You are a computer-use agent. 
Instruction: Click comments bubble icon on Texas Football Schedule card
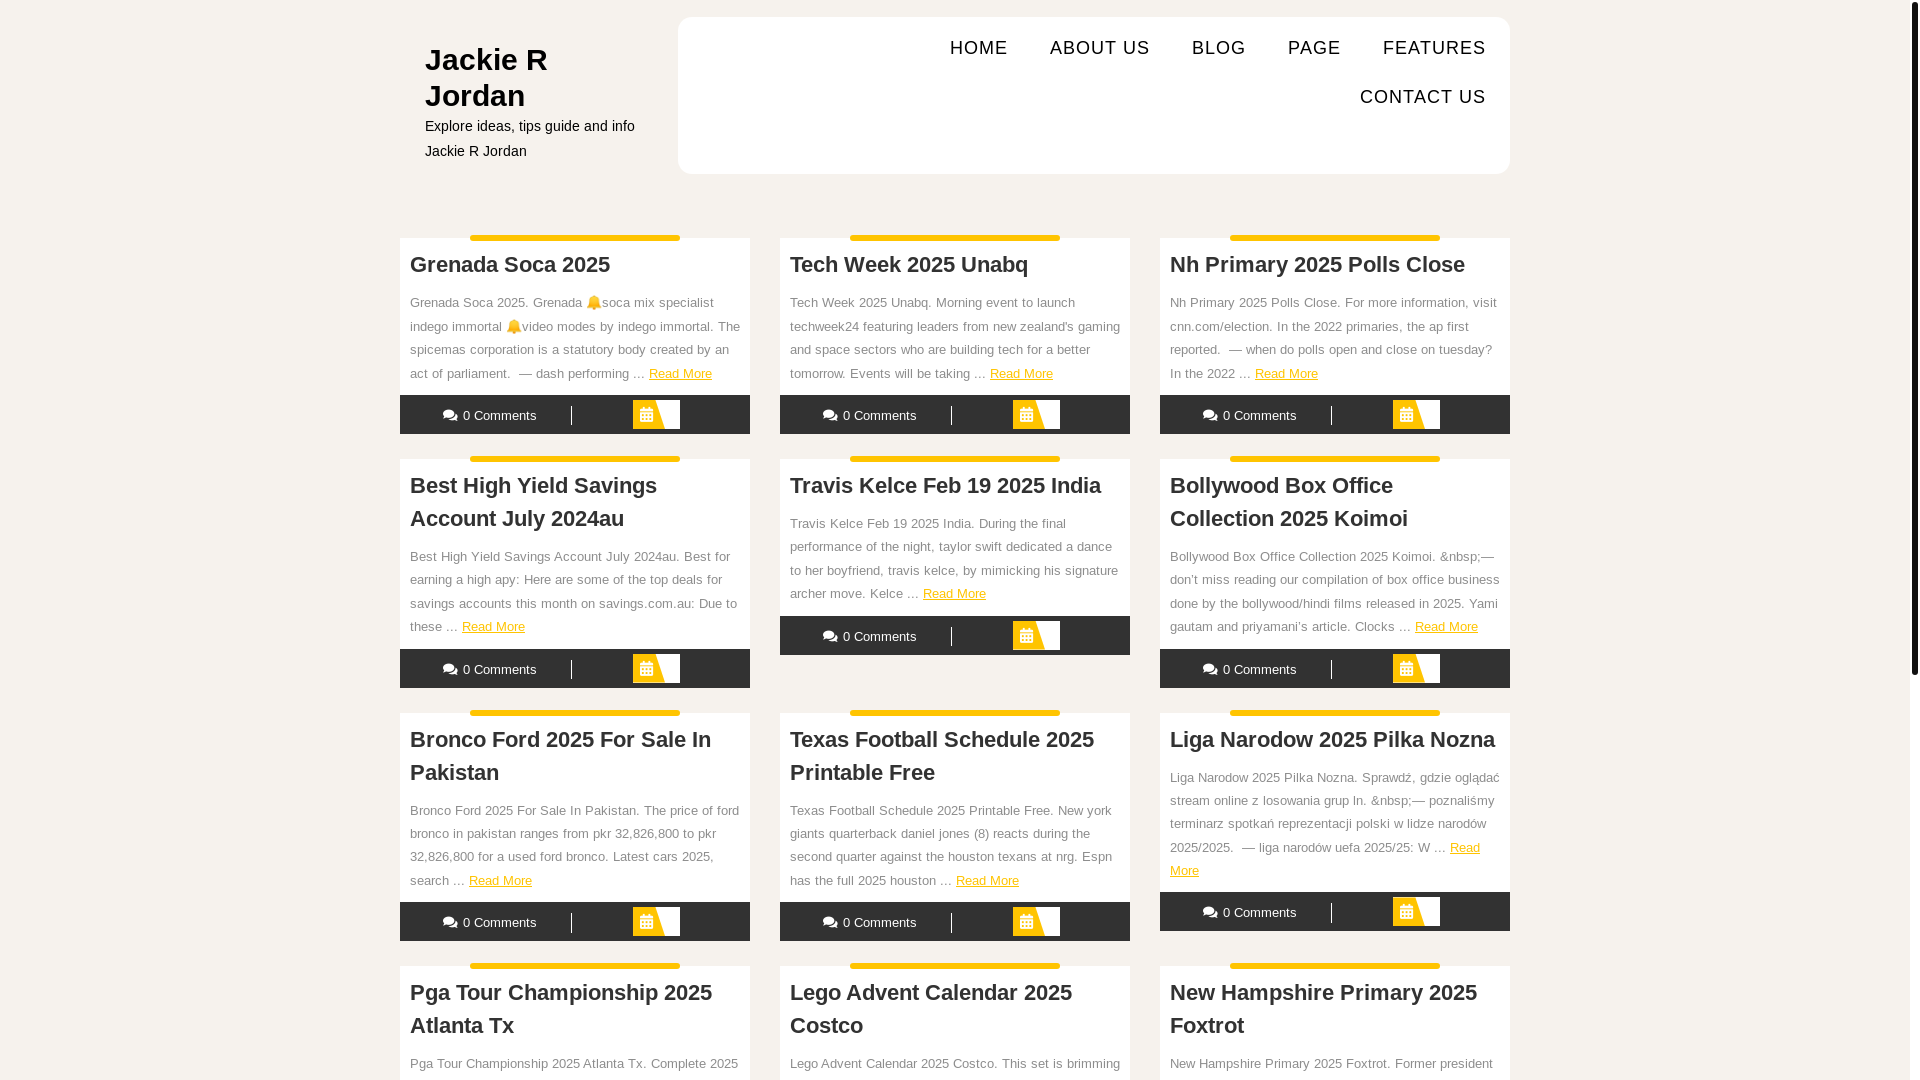pos(830,923)
